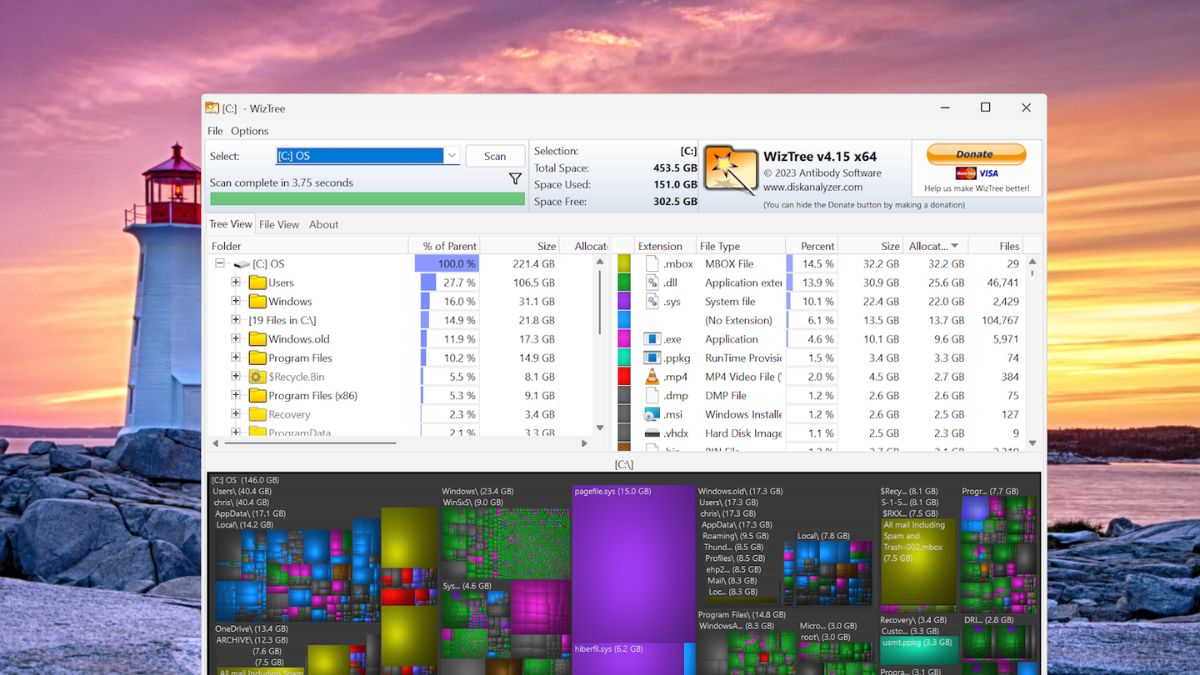Image resolution: width=1200 pixels, height=675 pixels.
Task: Open the Options menu
Action: (250, 131)
